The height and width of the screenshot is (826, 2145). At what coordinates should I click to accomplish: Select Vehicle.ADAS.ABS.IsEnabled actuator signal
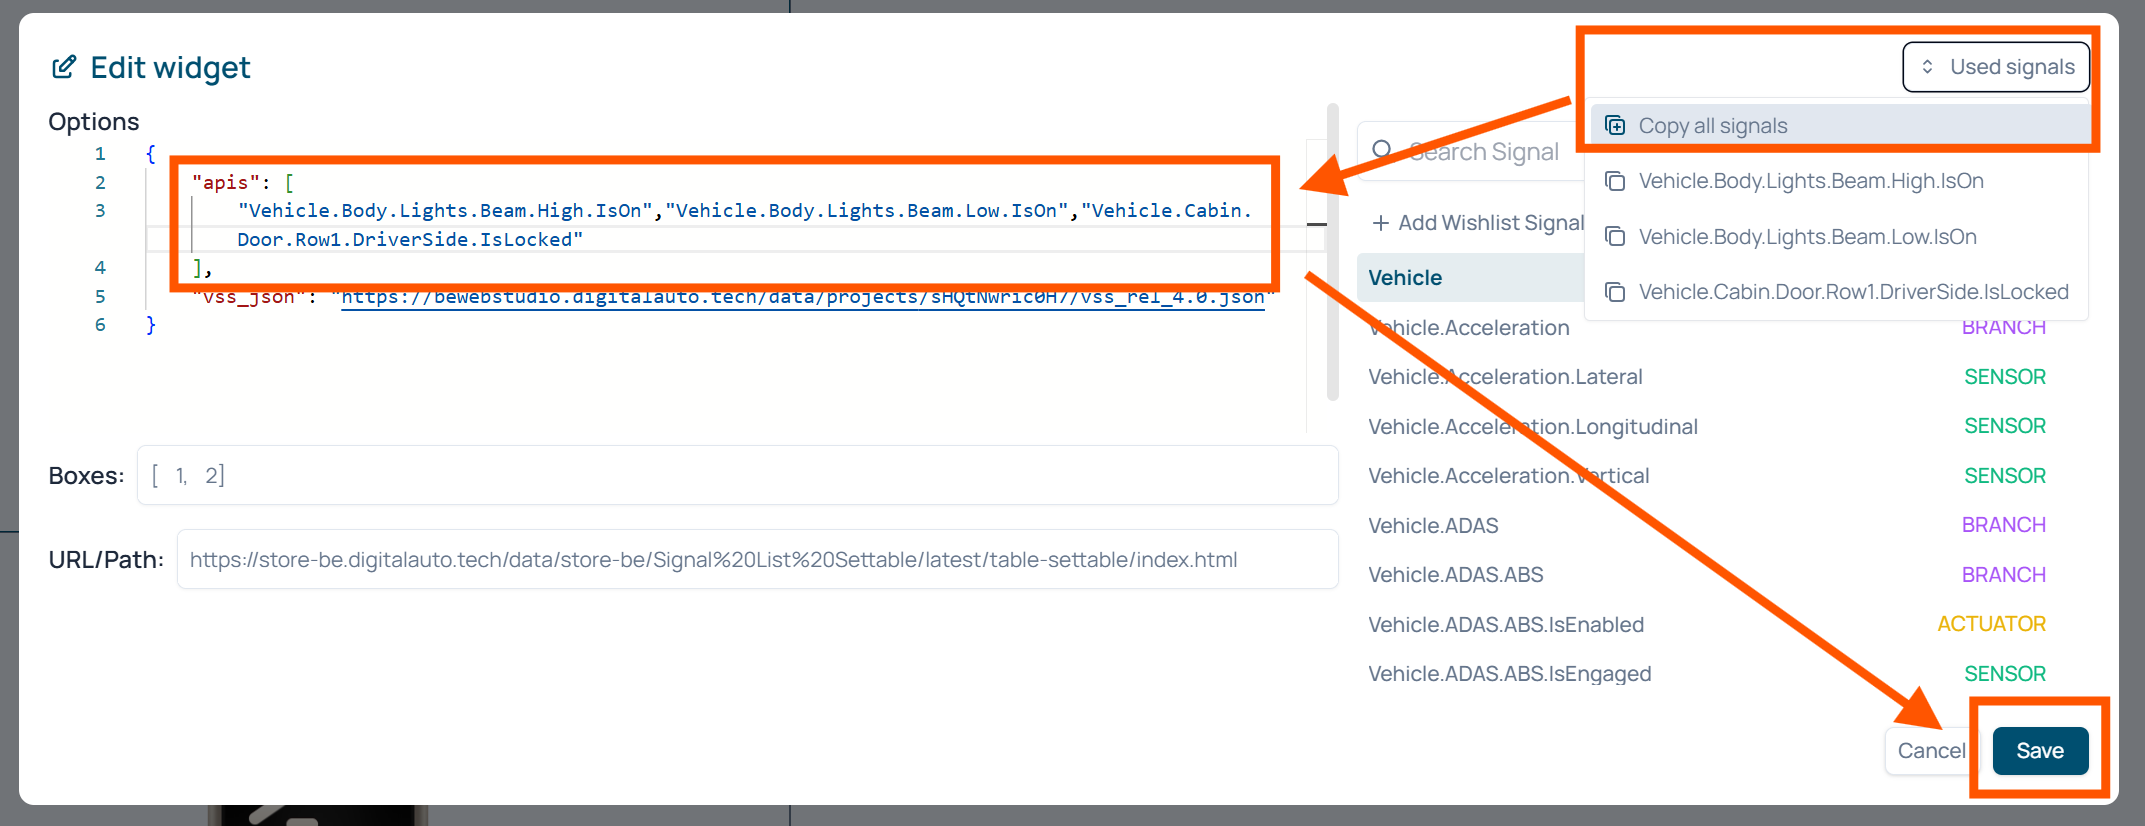pyautogui.click(x=1505, y=625)
